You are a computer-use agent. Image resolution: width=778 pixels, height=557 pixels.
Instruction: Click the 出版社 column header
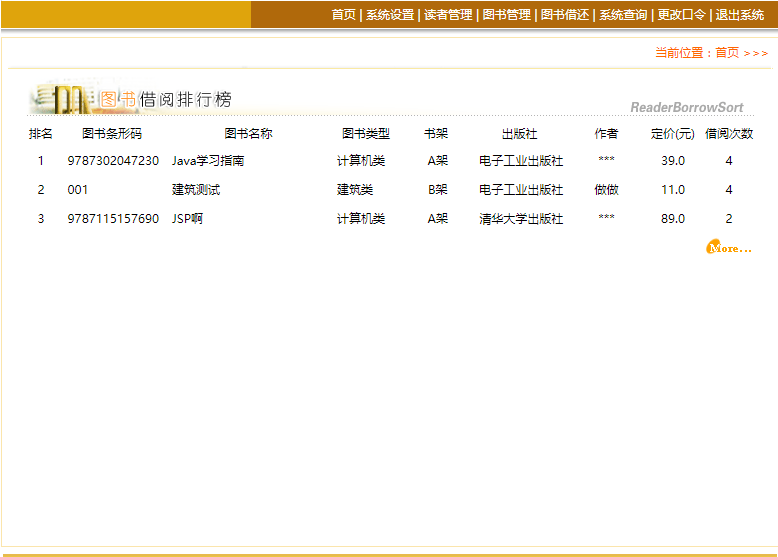tap(519, 133)
